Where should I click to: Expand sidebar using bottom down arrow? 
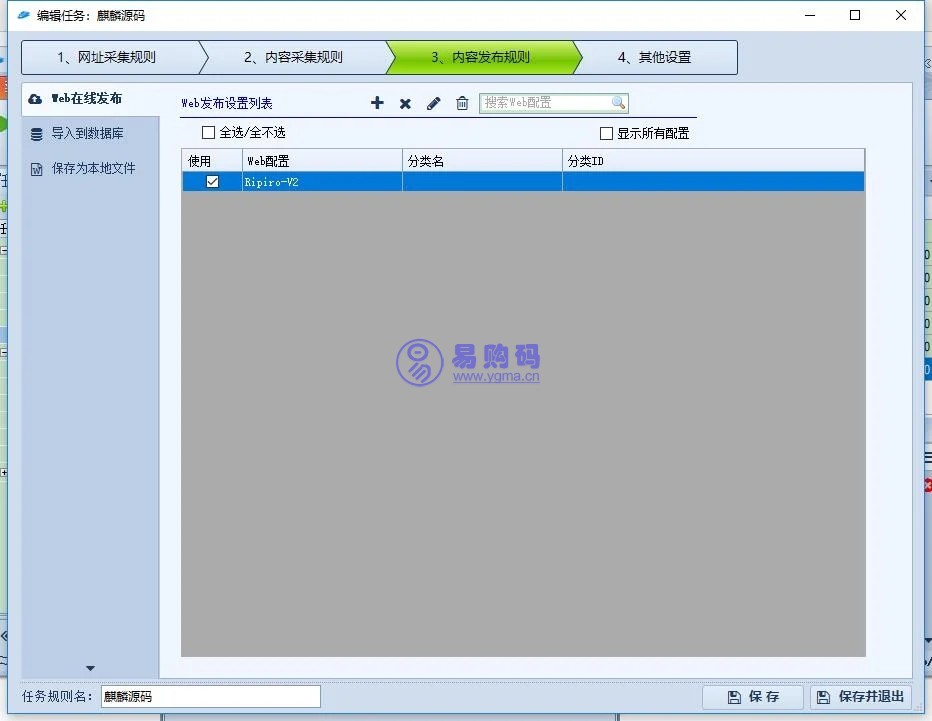pyautogui.click(x=90, y=668)
